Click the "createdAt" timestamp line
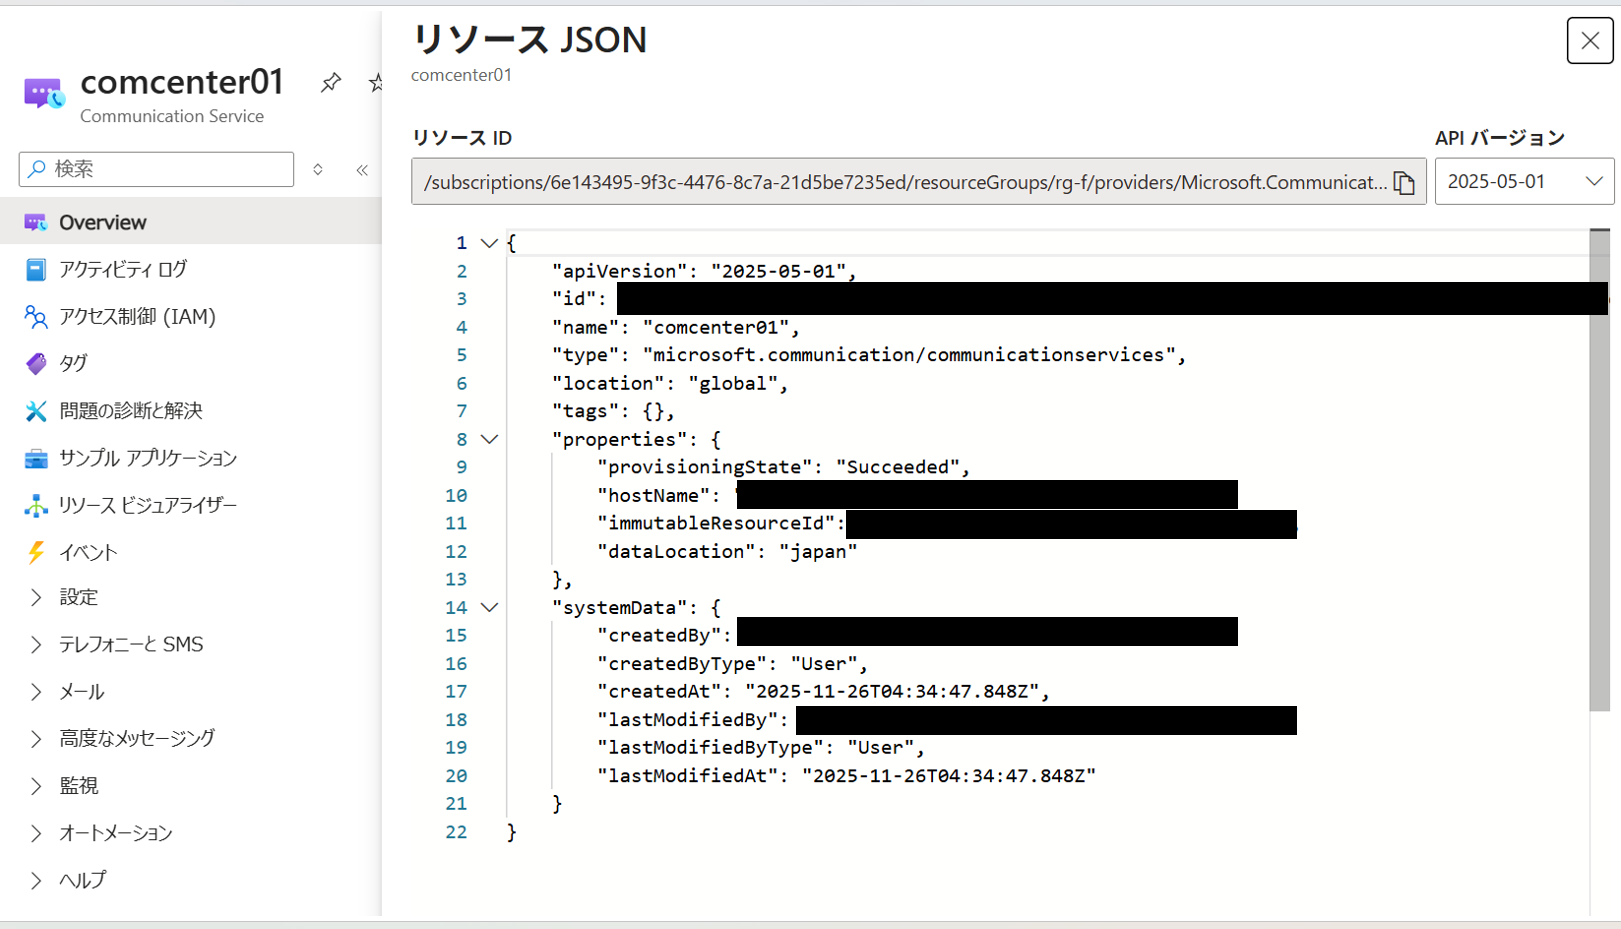Viewport: 1621px width, 929px height. (824, 691)
